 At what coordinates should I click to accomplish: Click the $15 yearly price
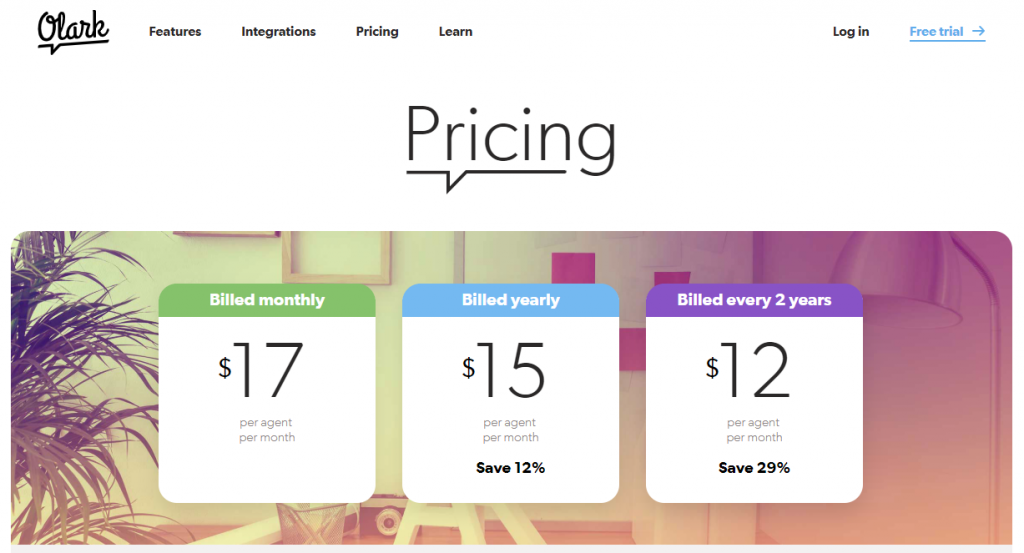[506, 370]
